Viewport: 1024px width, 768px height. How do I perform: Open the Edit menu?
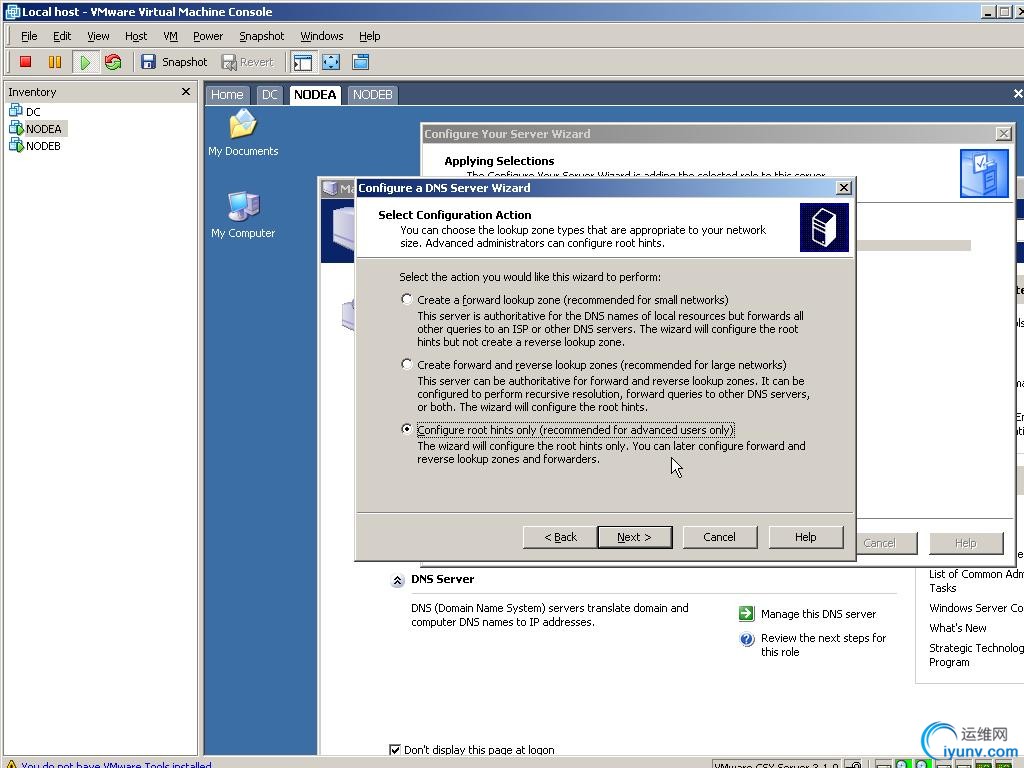tap(62, 36)
